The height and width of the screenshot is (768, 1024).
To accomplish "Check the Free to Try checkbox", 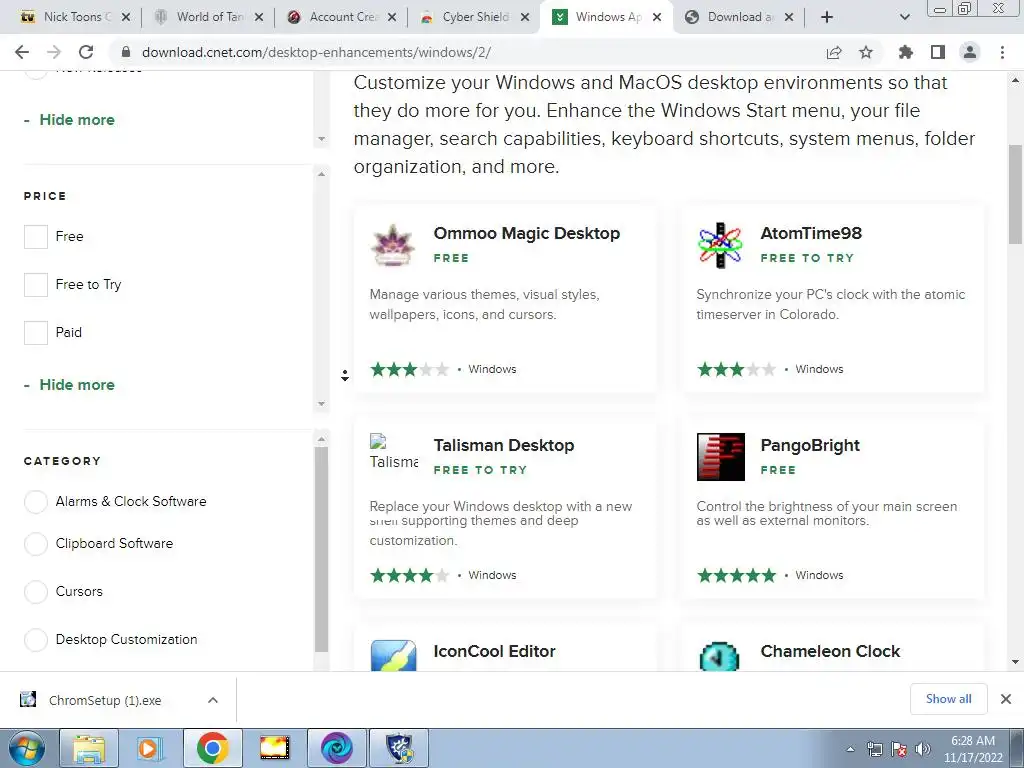I will click(36, 285).
